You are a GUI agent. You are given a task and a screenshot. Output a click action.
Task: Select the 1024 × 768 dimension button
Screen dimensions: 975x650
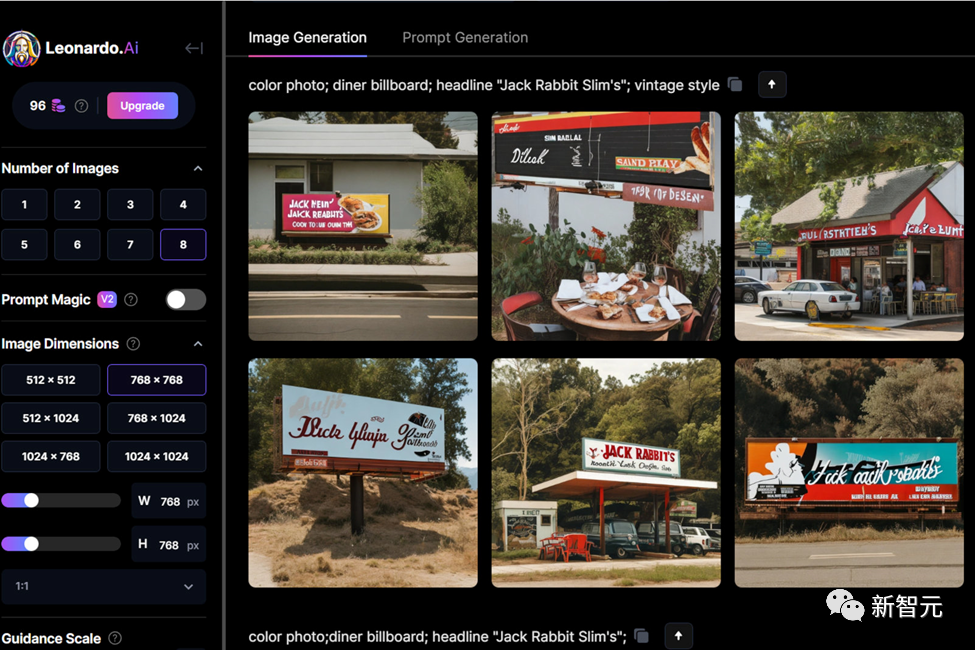click(50, 456)
